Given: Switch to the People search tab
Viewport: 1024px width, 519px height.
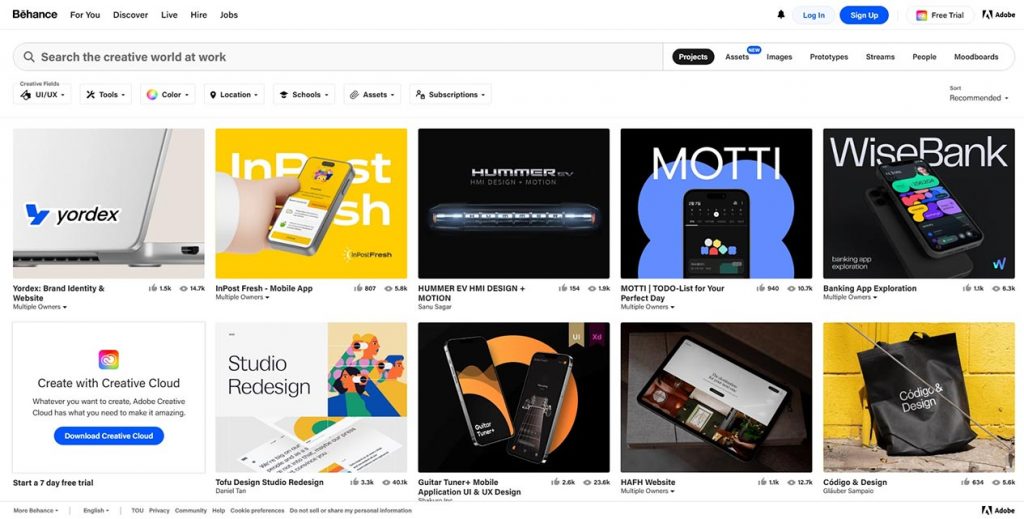Looking at the screenshot, I should pyautogui.click(x=924, y=57).
